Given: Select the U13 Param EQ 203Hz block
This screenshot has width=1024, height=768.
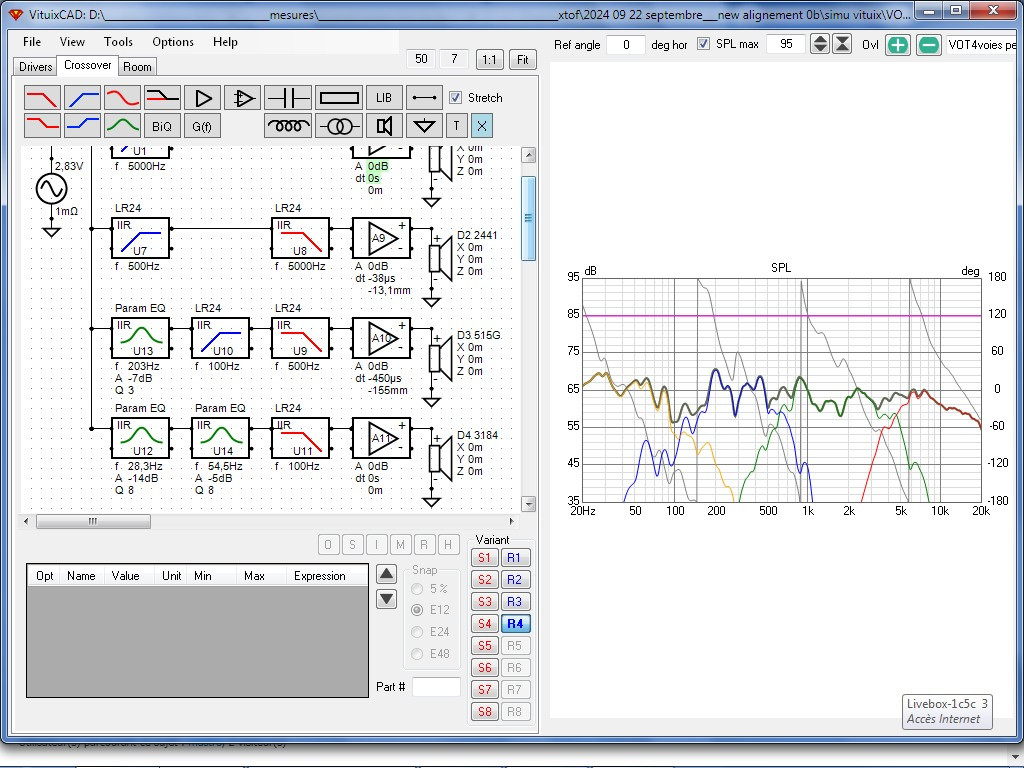Looking at the screenshot, I should pyautogui.click(x=140, y=338).
